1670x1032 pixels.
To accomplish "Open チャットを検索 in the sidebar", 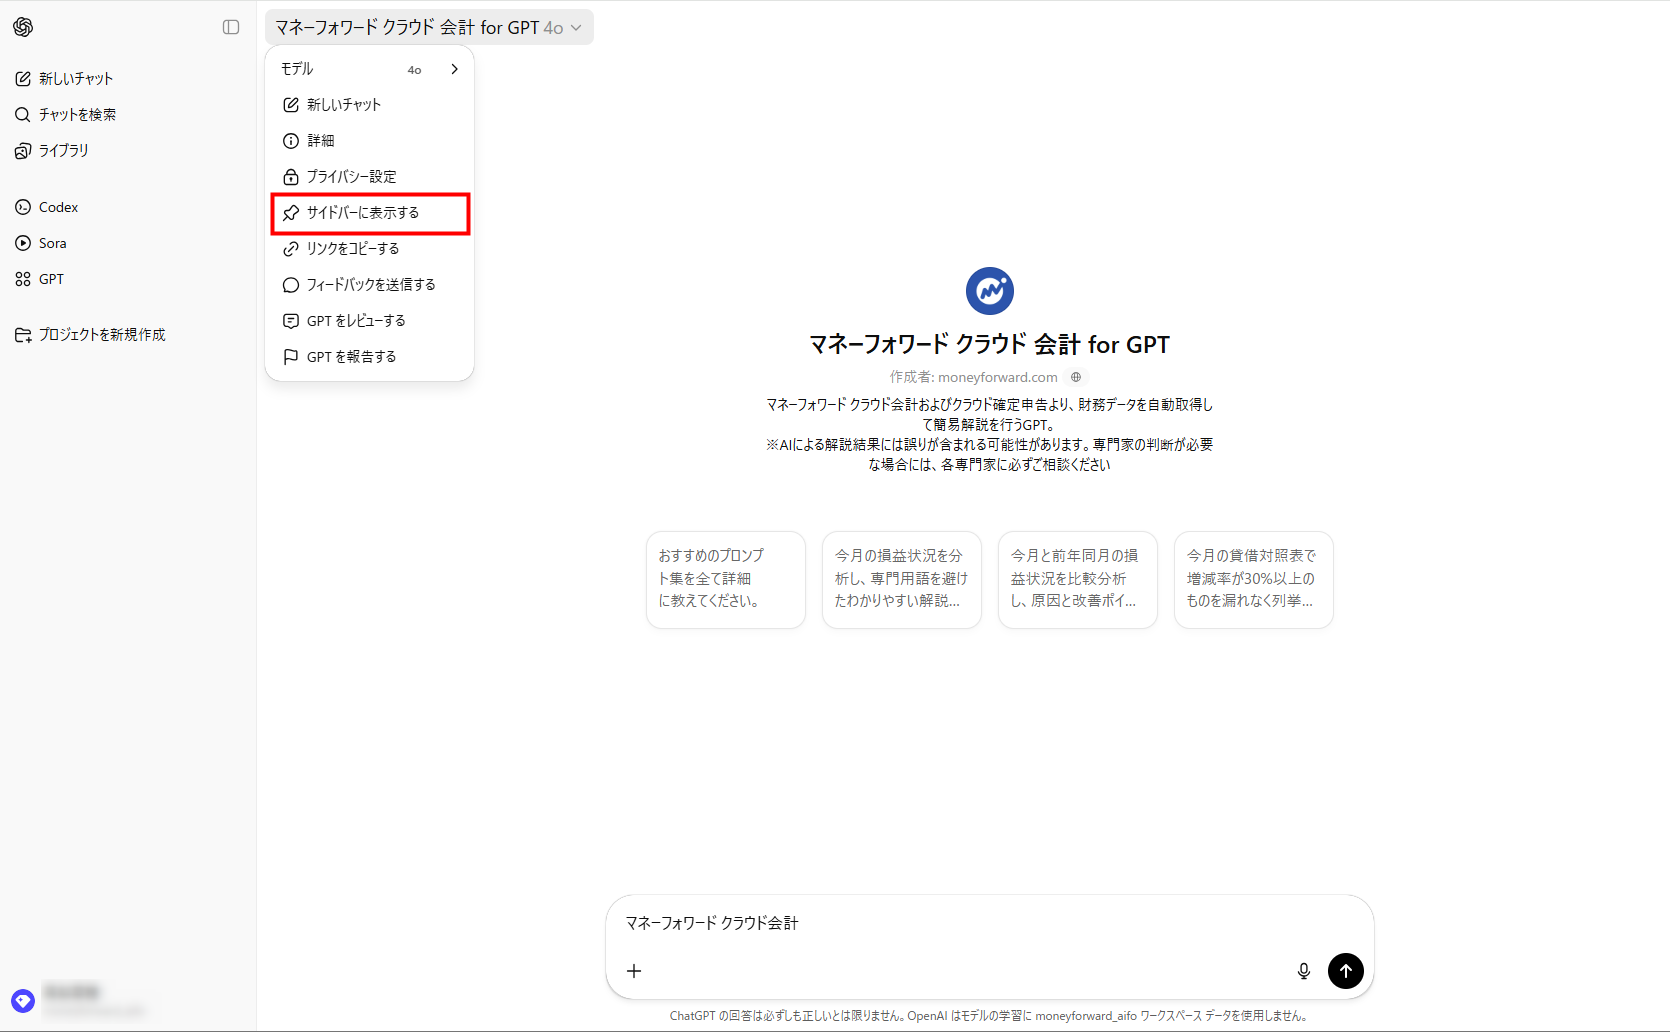I will pos(128,114).
